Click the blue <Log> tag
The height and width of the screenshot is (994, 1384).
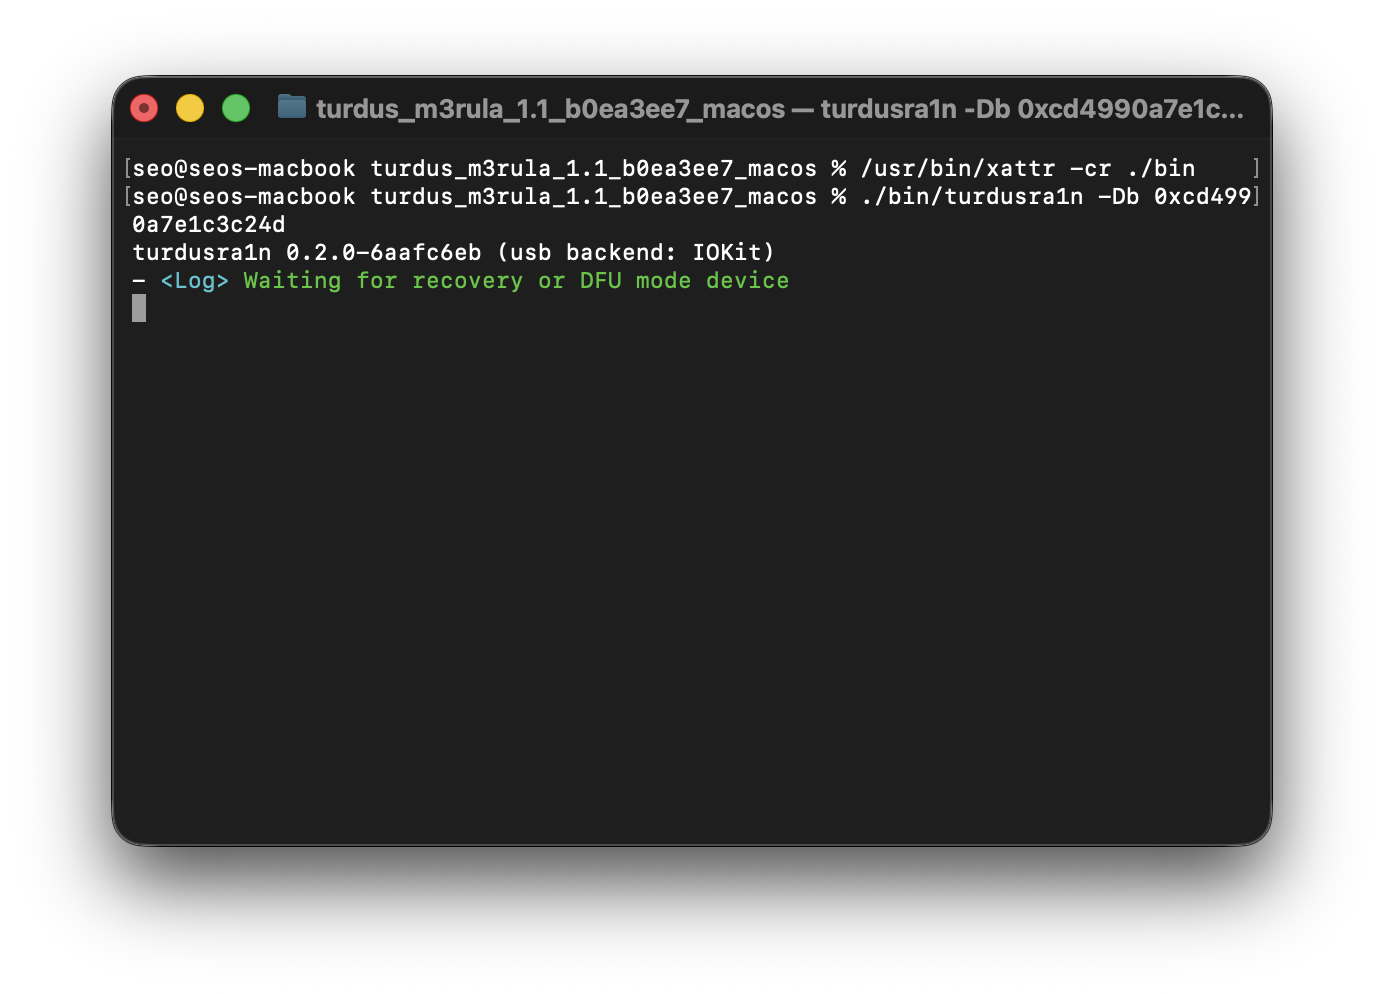[194, 281]
